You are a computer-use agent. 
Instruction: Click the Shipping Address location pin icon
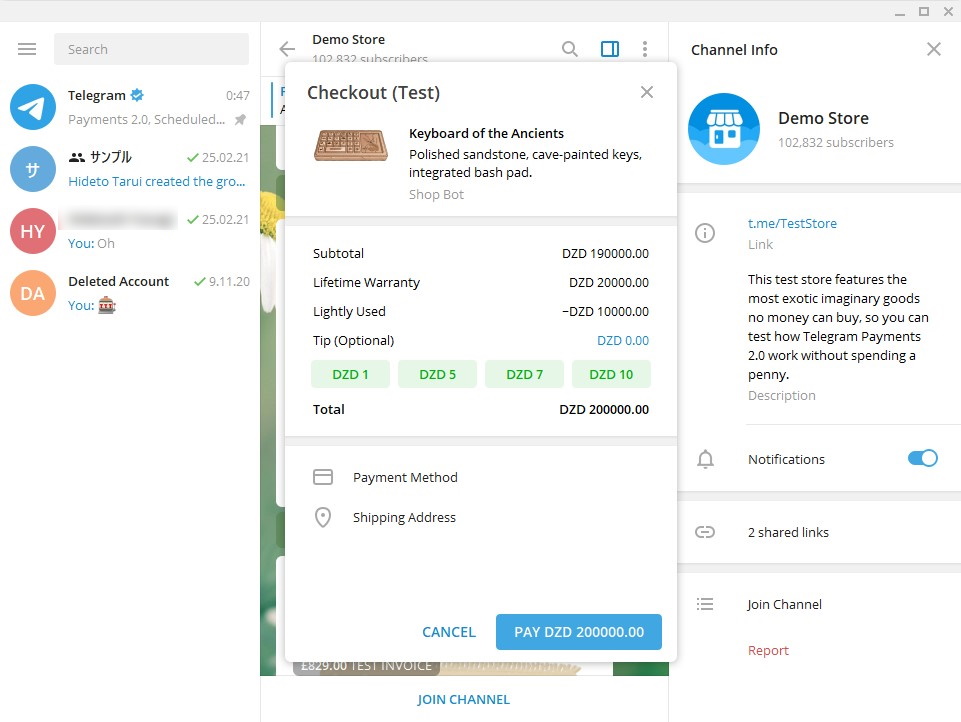pos(322,517)
